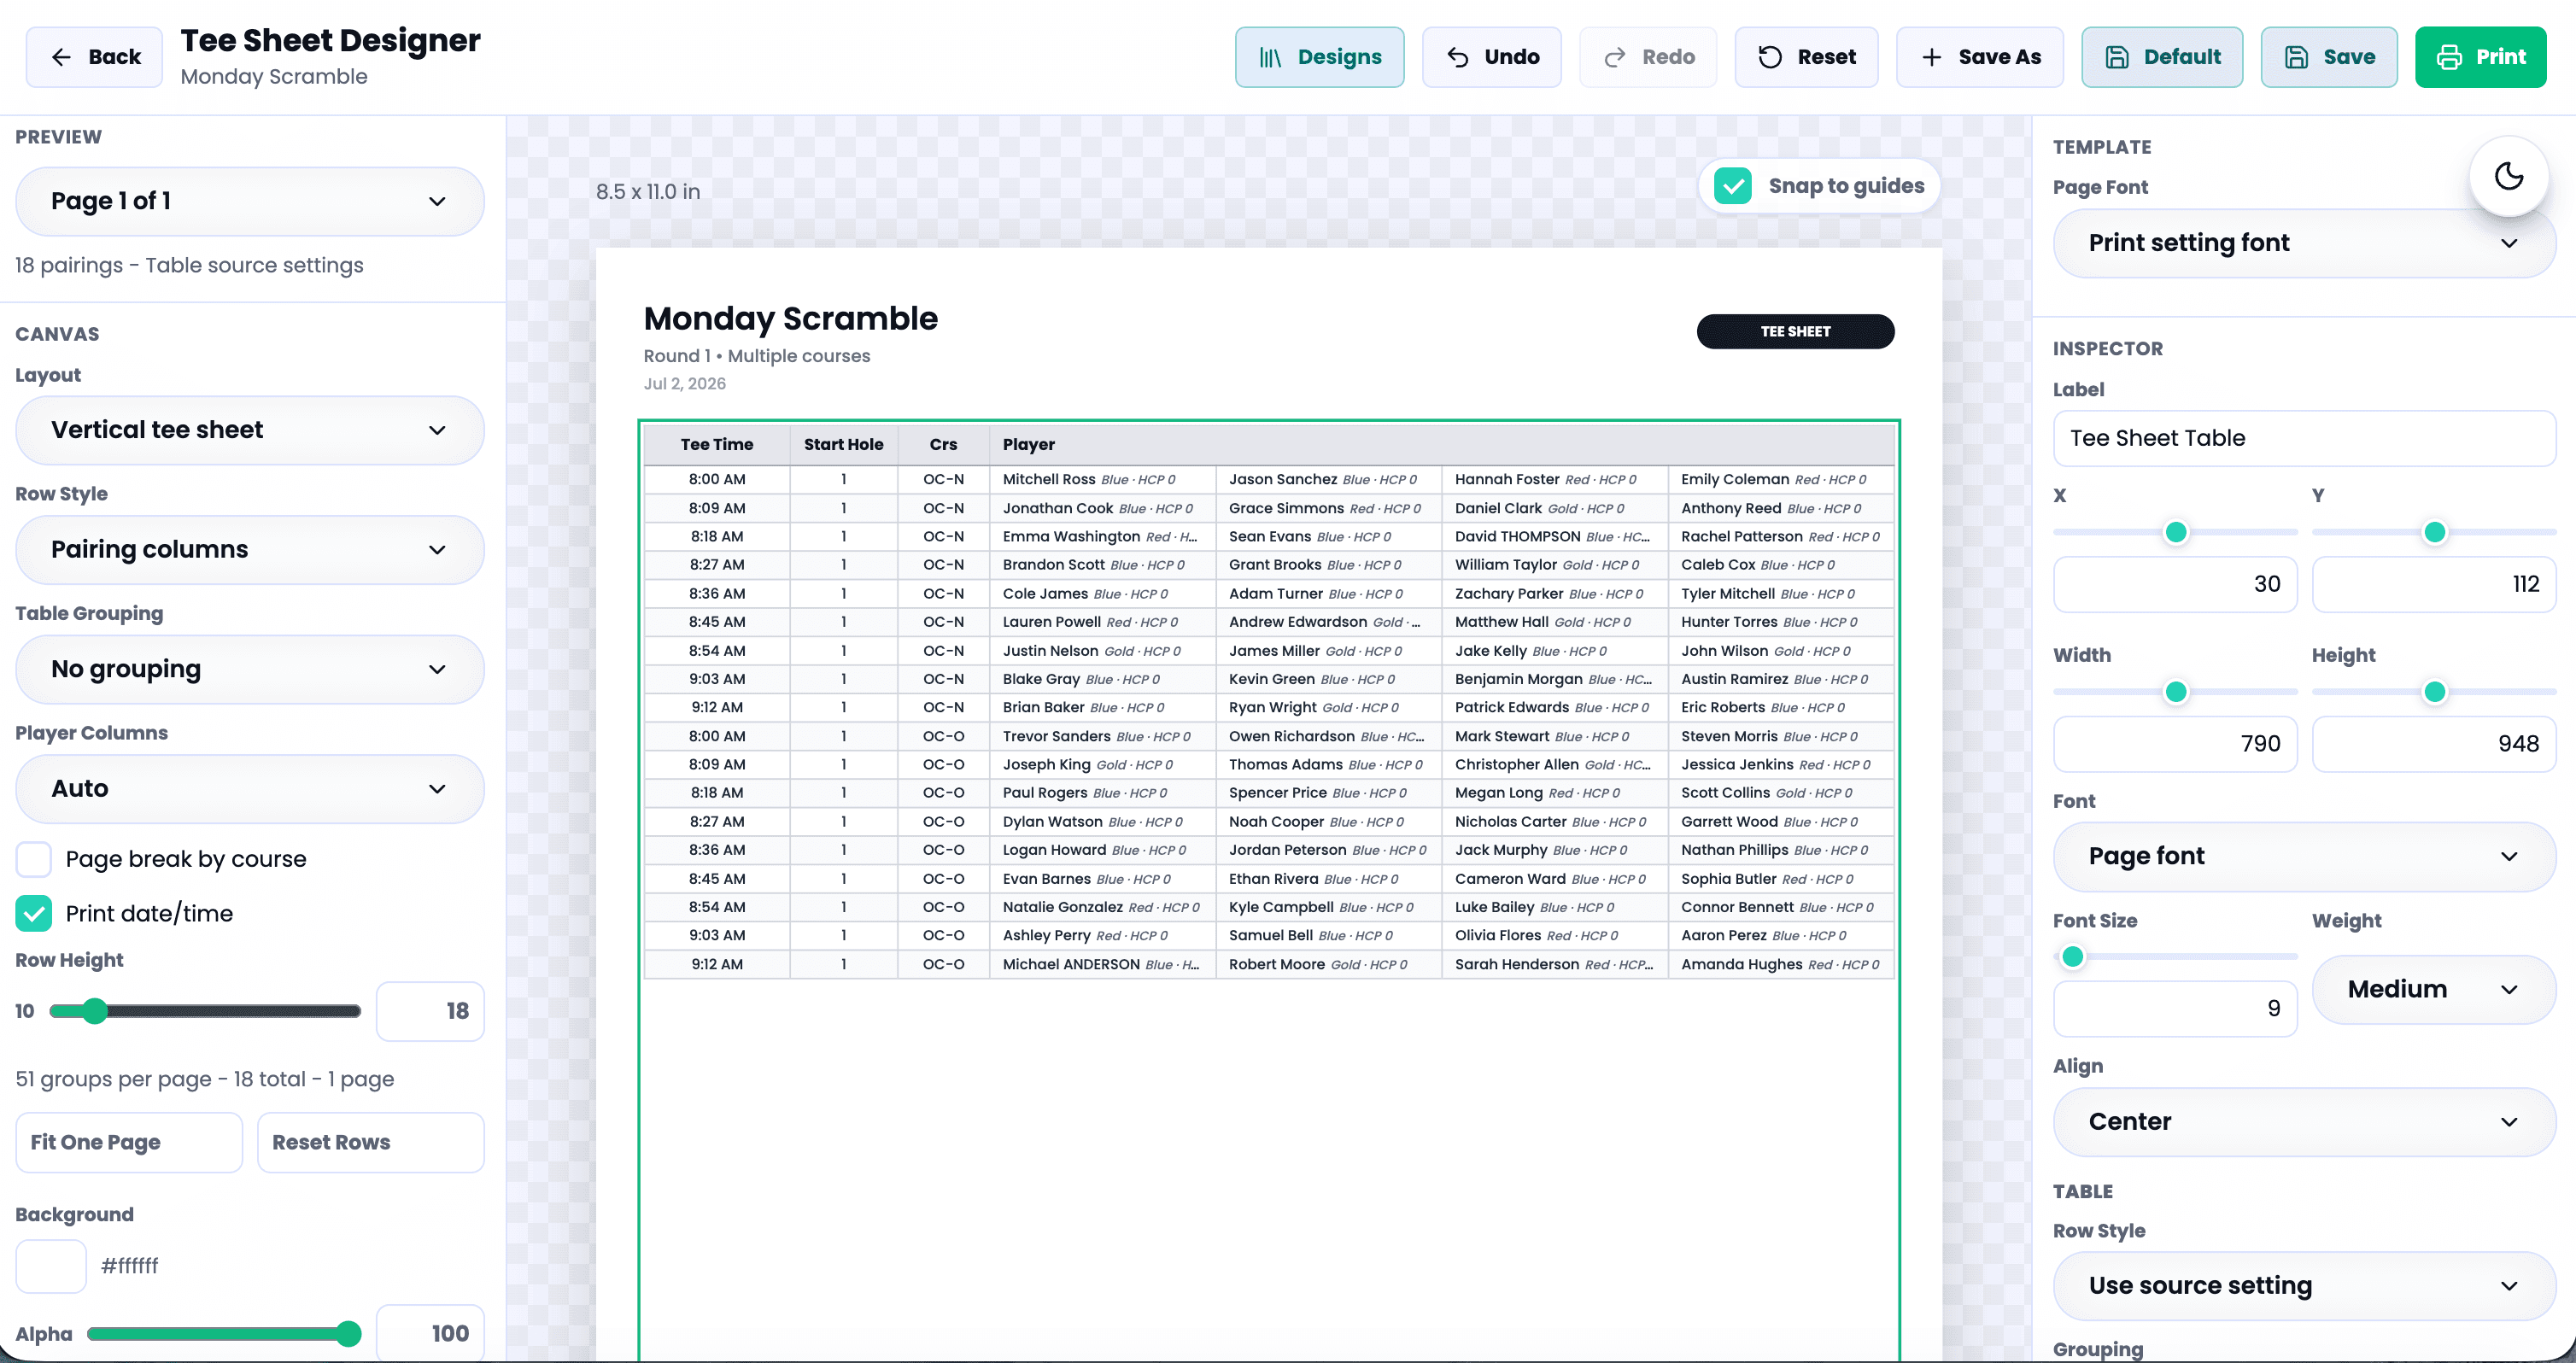Click the Alpha field showing 100
This screenshot has height=1363, width=2576.
430,1333
